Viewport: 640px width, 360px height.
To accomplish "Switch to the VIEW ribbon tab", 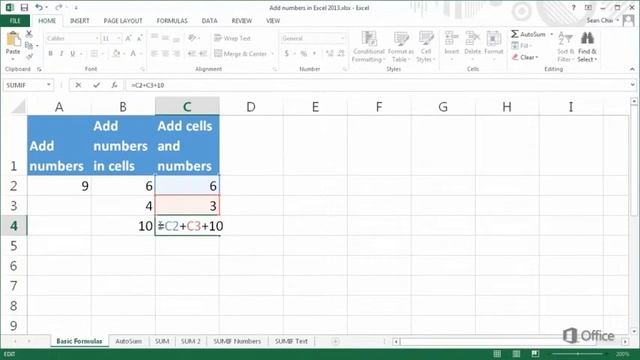I will click(x=273, y=20).
